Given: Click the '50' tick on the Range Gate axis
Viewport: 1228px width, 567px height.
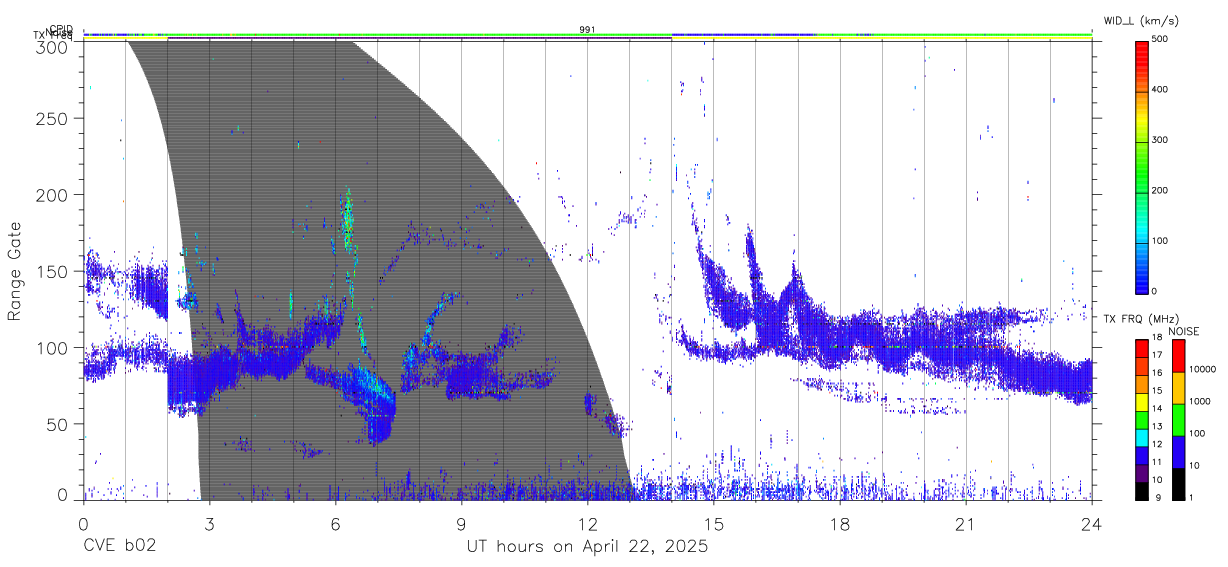Looking at the screenshot, I should click(58, 424).
